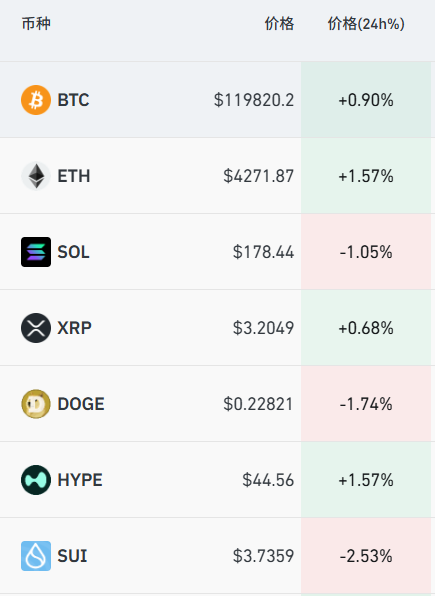Open the BTC coin name link
The image size is (435, 596).
[73, 100]
